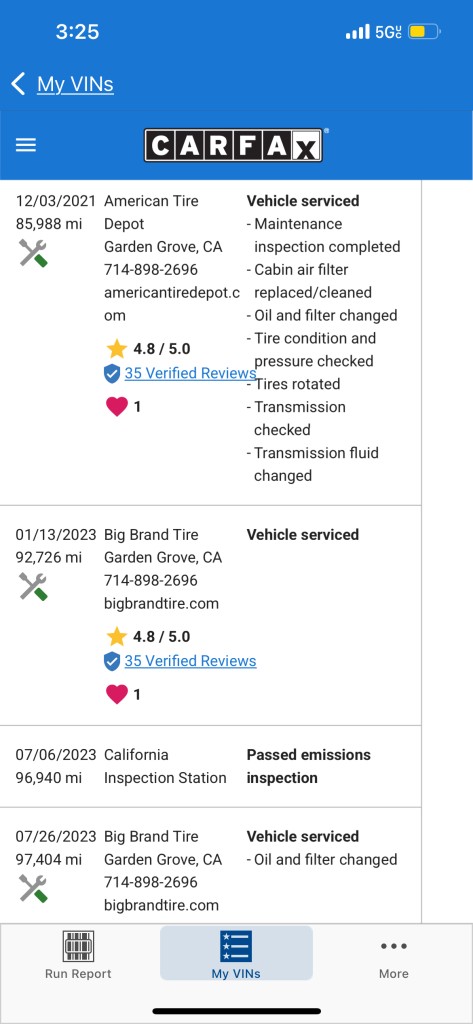Tap the CARFAX logo
The image size is (473, 1024).
pos(233,144)
